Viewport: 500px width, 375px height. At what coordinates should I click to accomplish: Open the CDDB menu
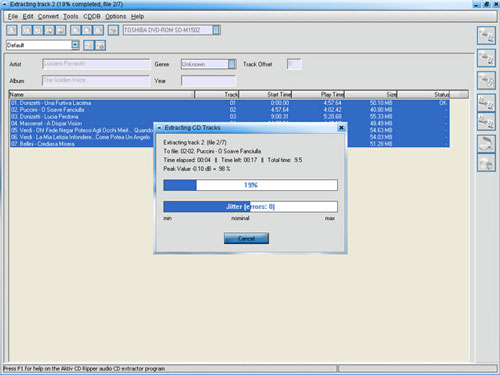click(92, 16)
